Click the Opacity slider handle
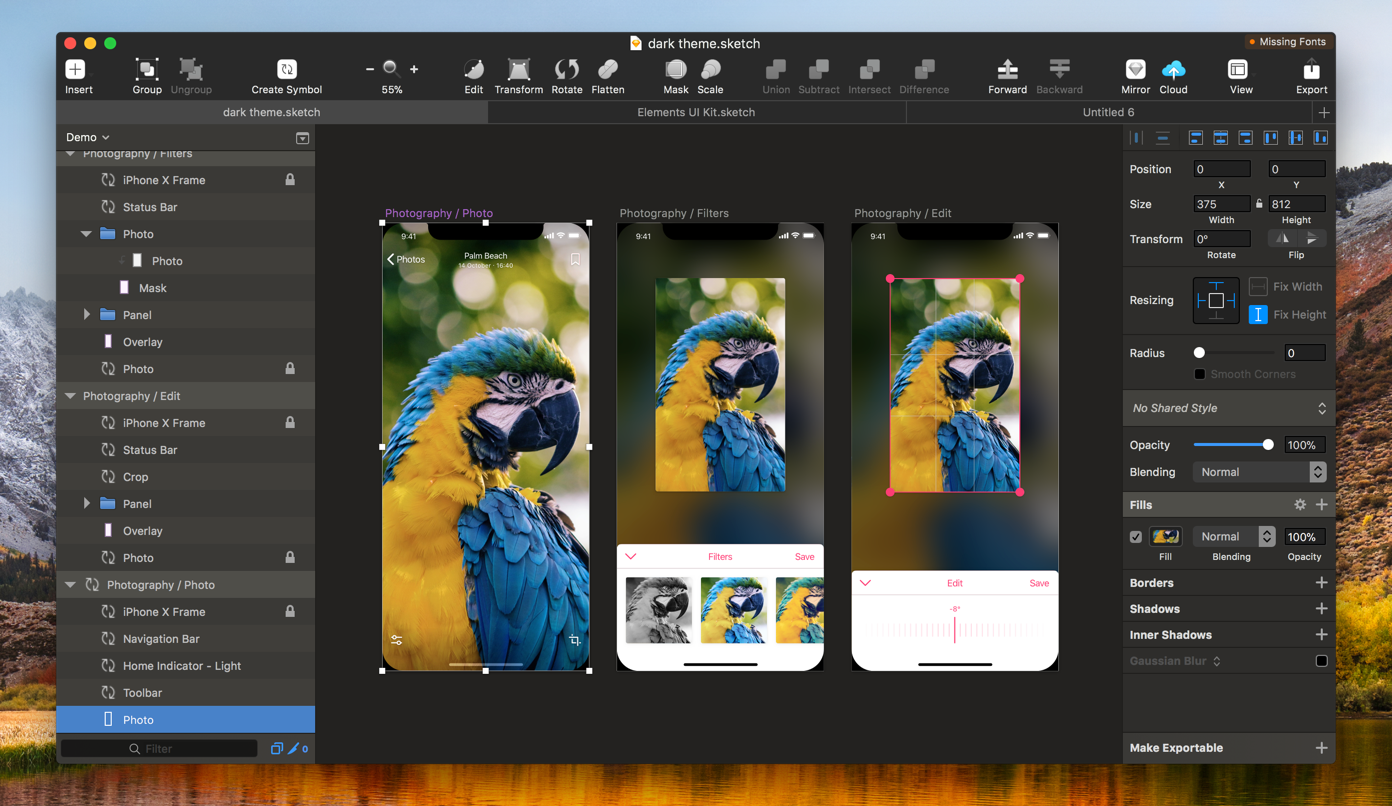 (1268, 445)
